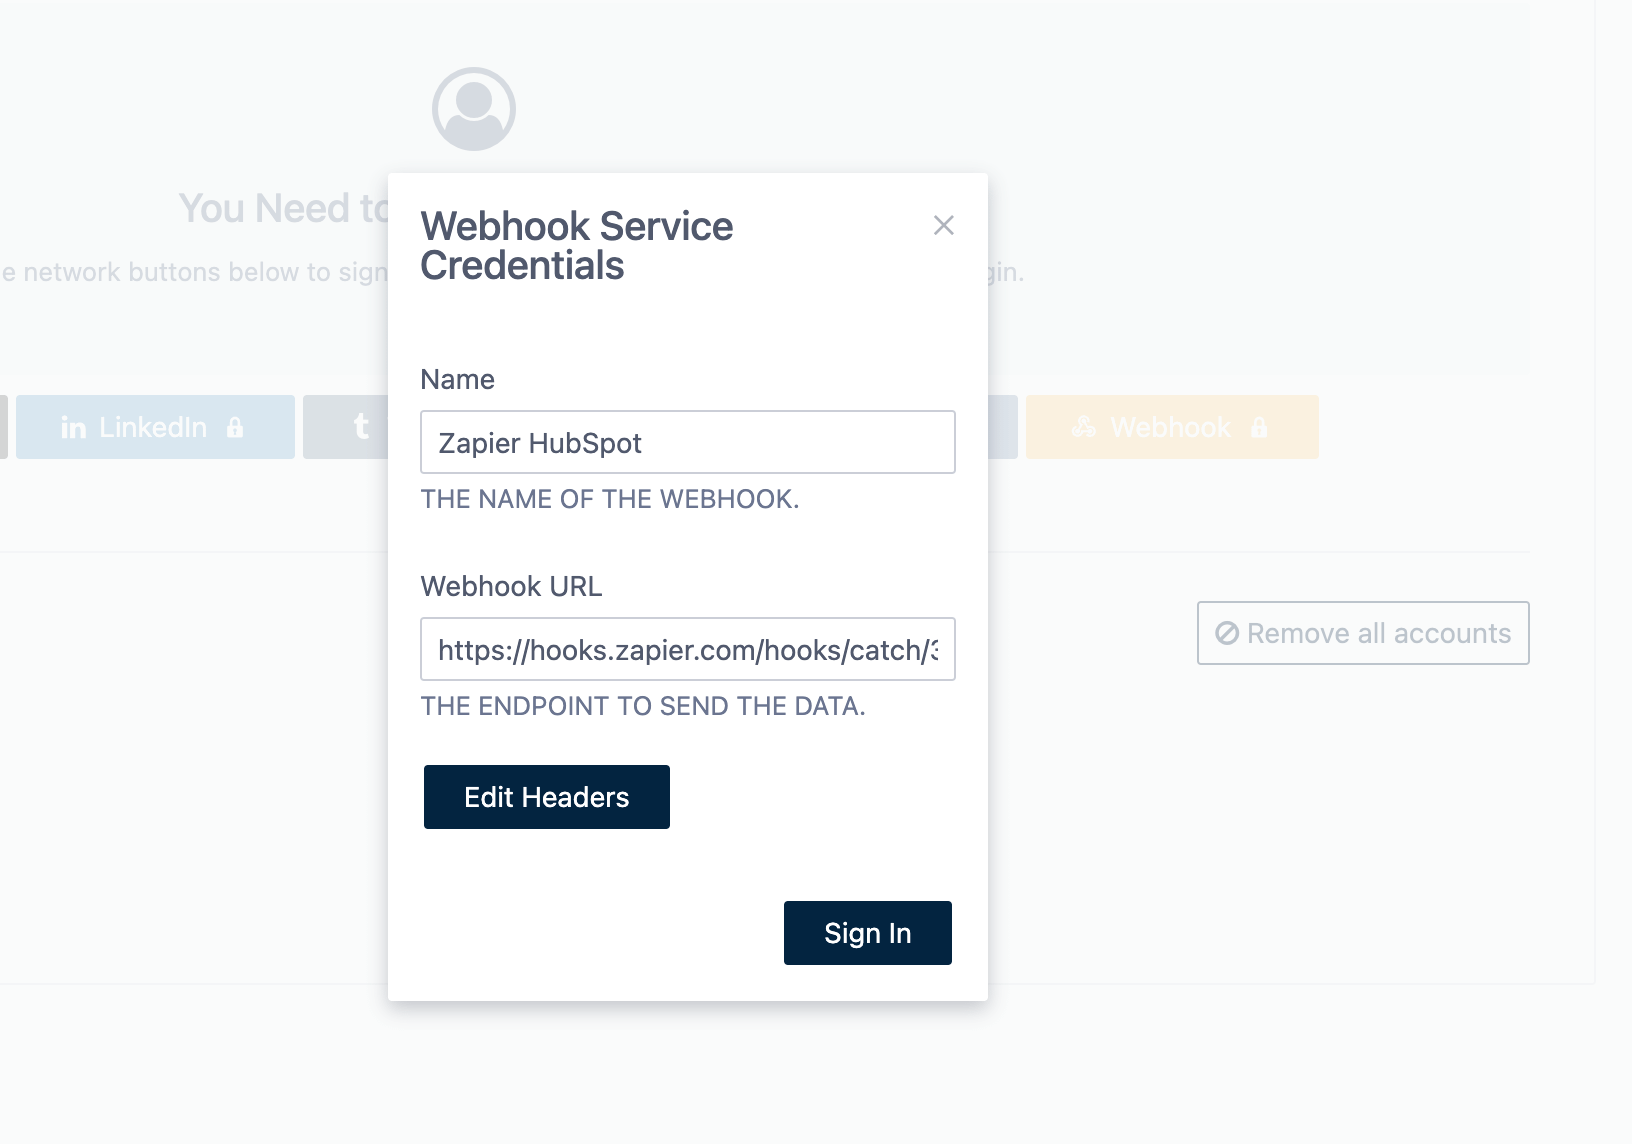Click the LinkedIn logo icon
Viewport: 1632px width, 1144px height.
point(73,428)
